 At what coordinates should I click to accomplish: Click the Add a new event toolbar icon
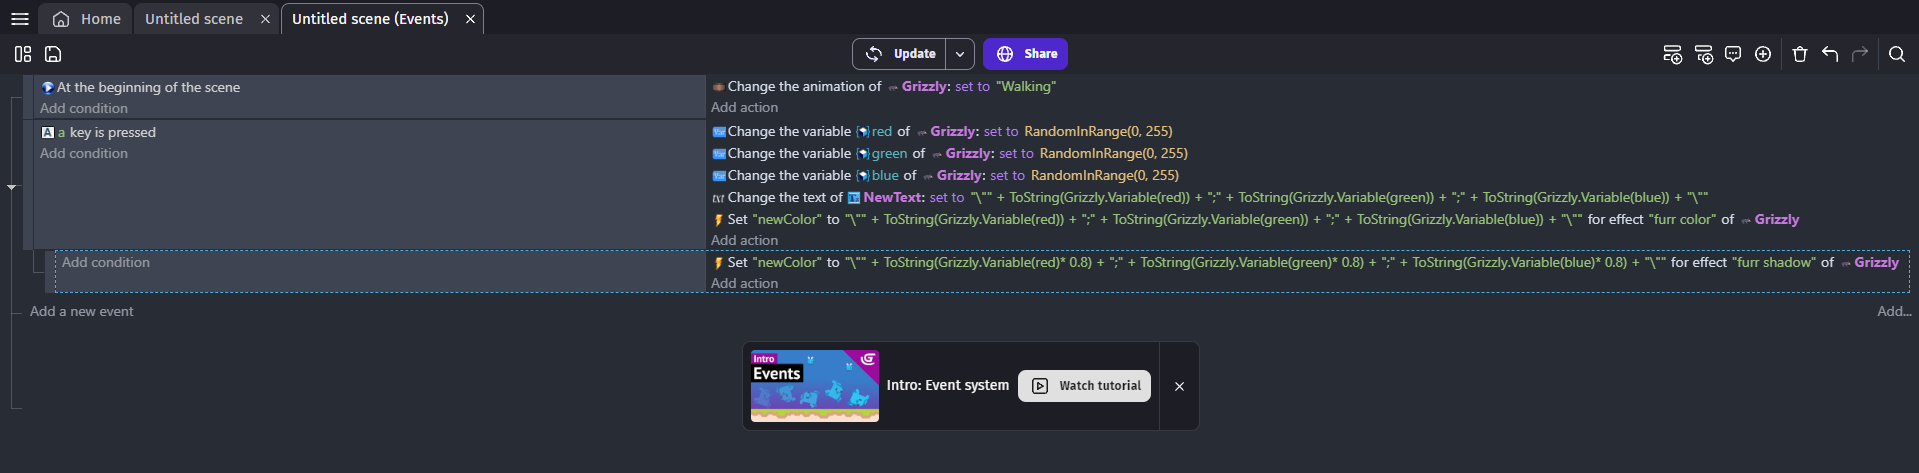click(1672, 54)
